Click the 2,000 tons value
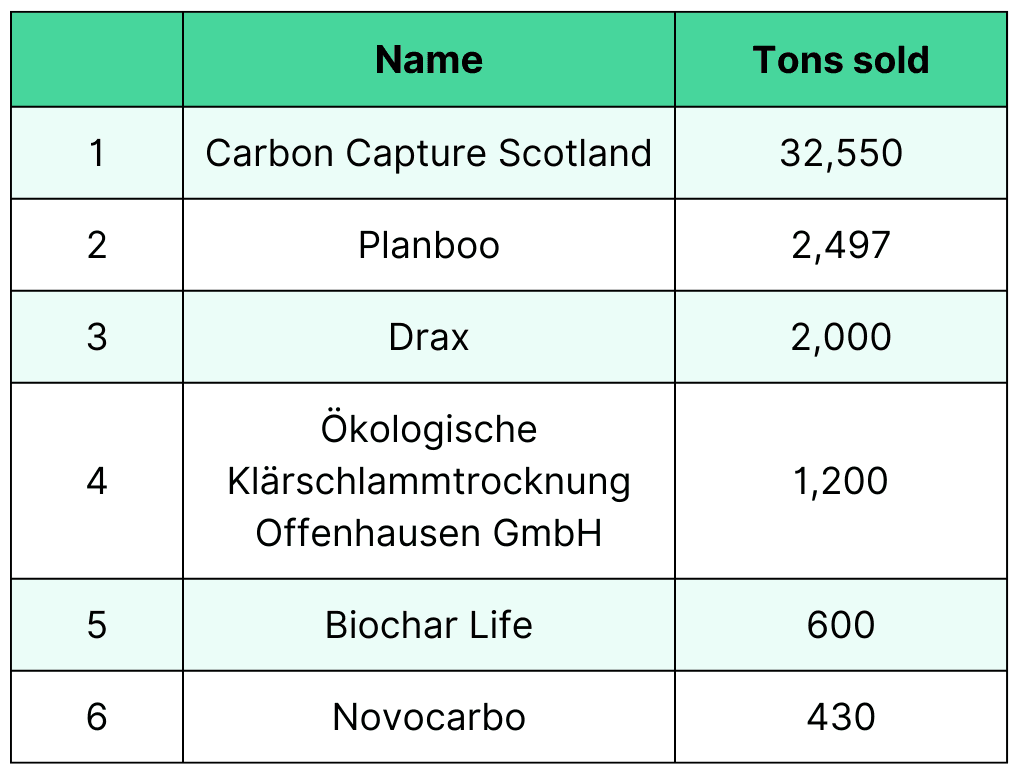The height and width of the screenshot is (768, 1017). (841, 337)
